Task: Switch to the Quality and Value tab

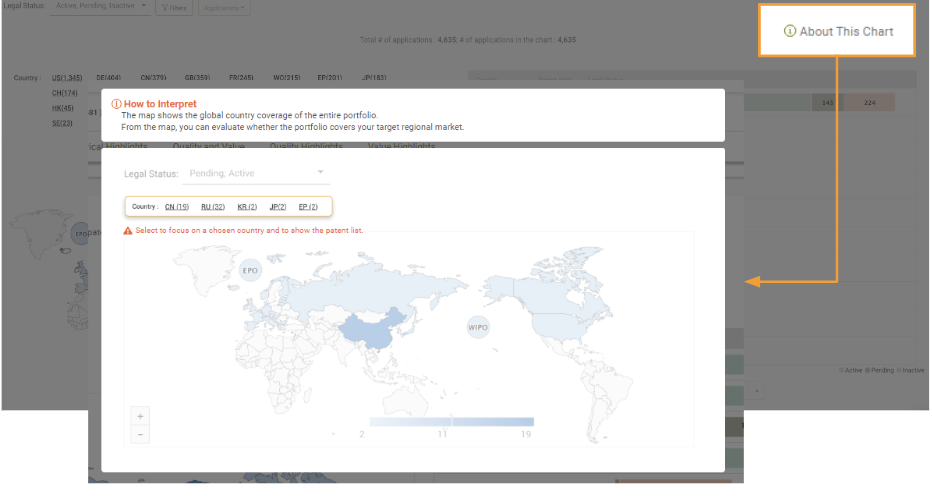Action: coord(209,146)
